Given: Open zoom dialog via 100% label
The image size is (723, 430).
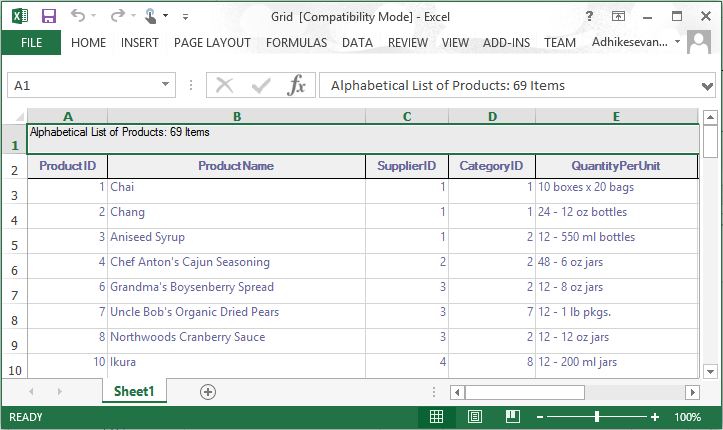Looking at the screenshot, I should [687, 418].
